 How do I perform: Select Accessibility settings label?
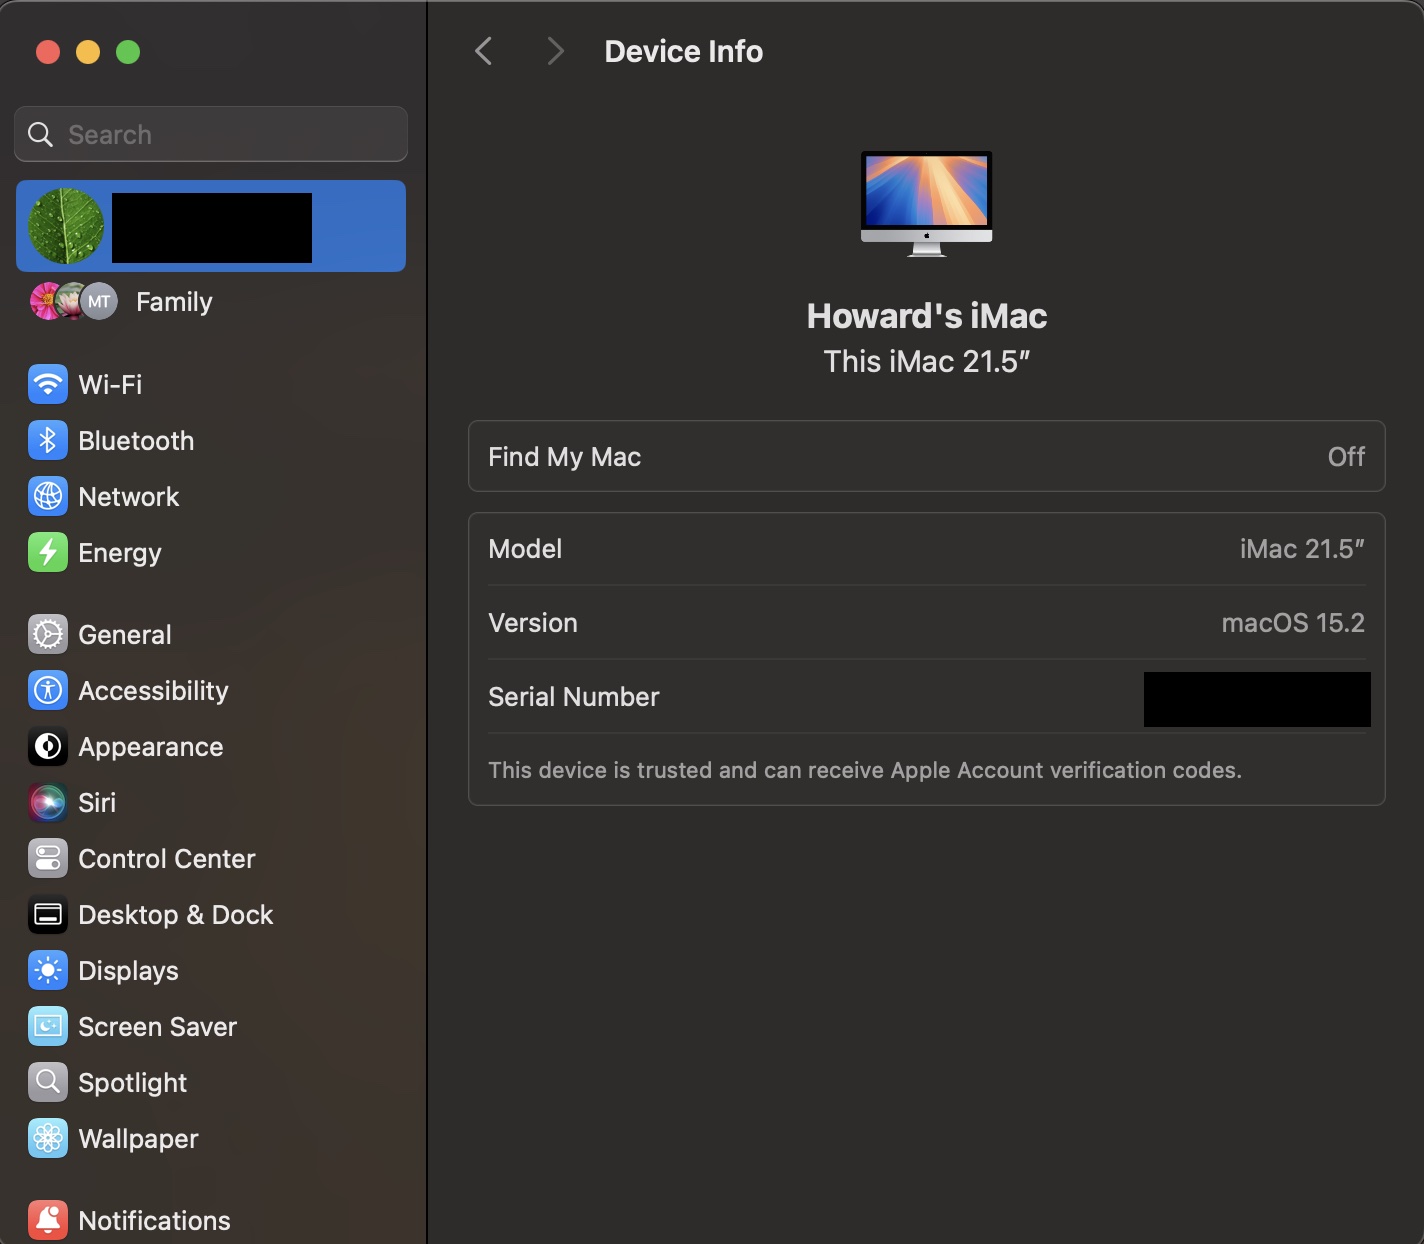(x=153, y=691)
